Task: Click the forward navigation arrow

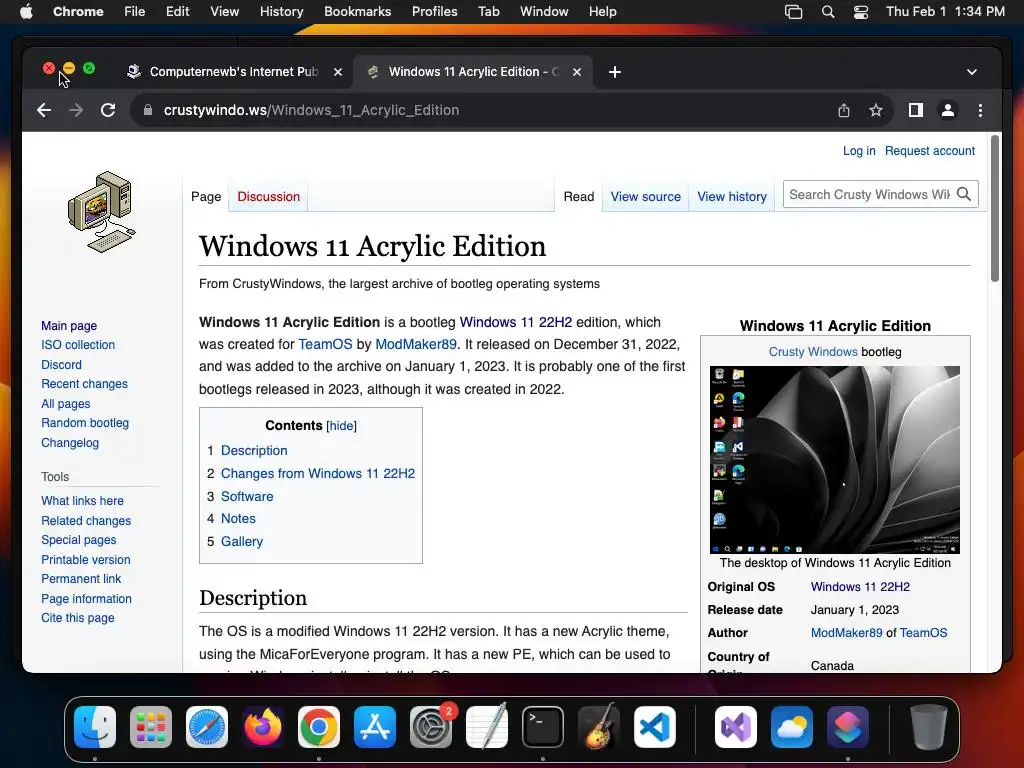Action: [76, 110]
